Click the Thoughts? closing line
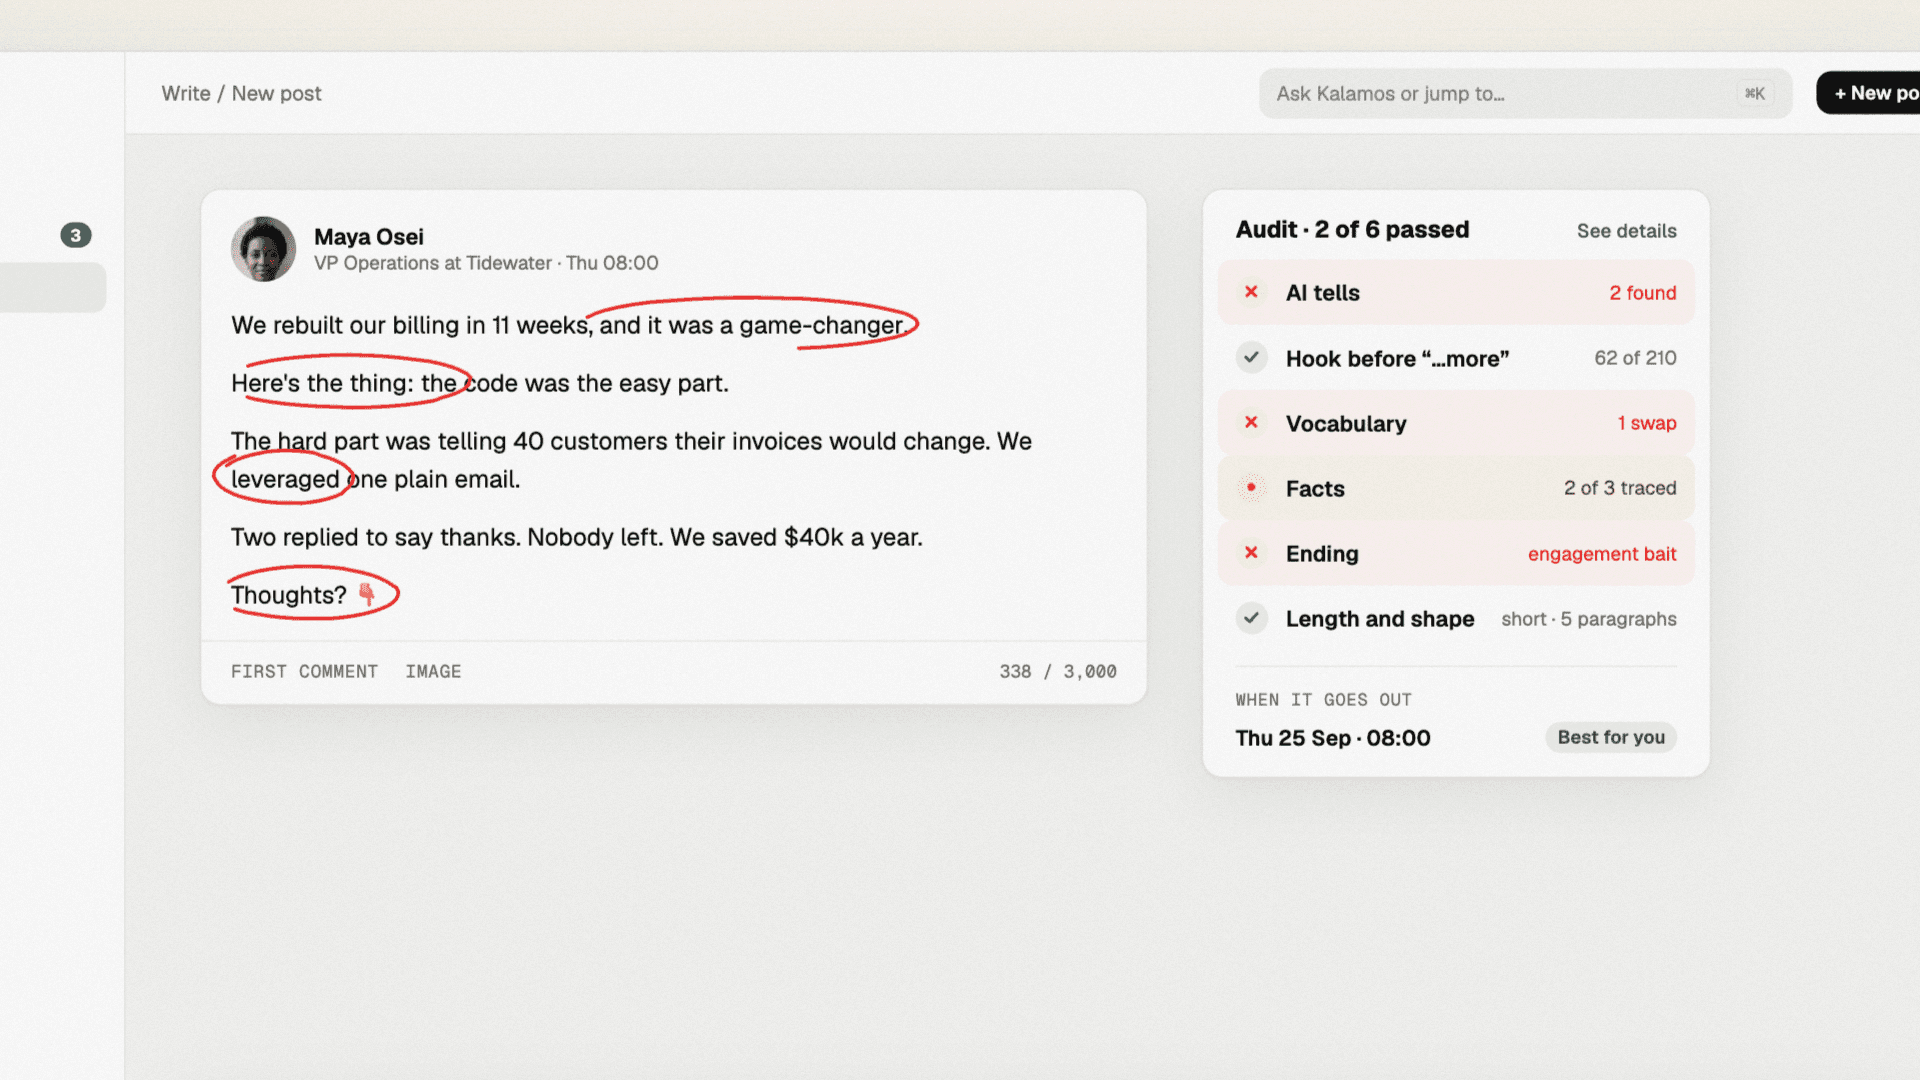Screen dimensions: 1920x1080 tap(303, 595)
